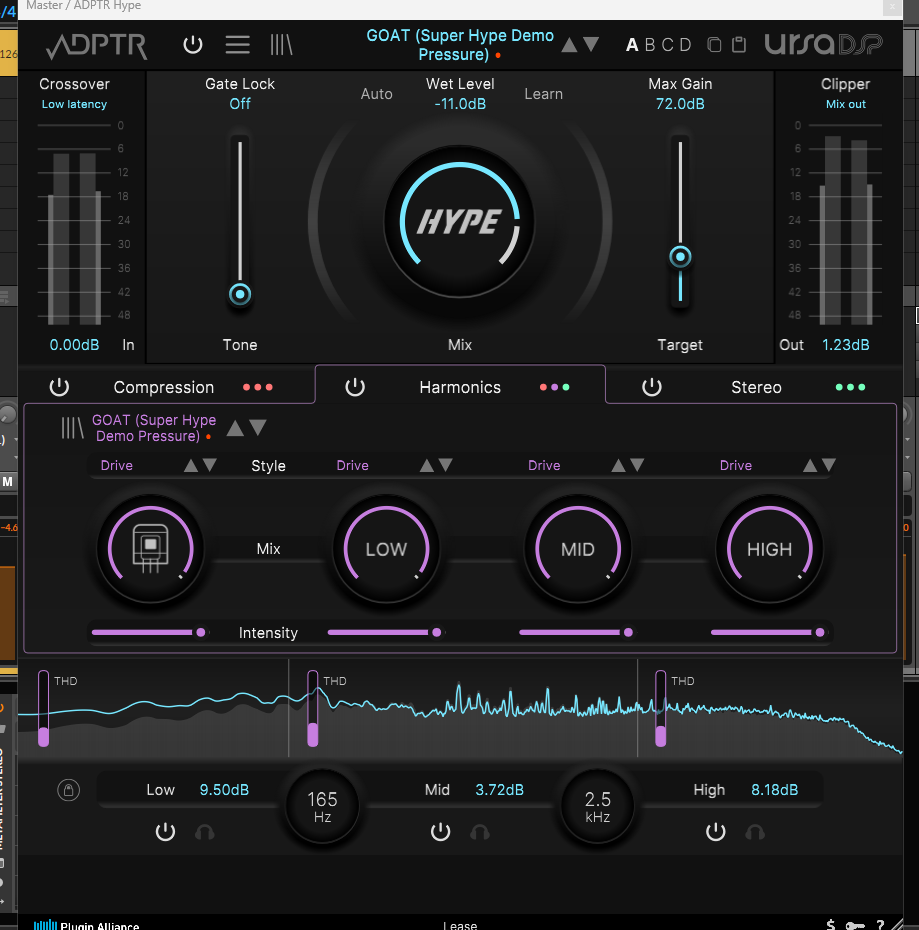This screenshot has width=919, height=930.
Task: Toggle Mid band power button
Action: 440,832
